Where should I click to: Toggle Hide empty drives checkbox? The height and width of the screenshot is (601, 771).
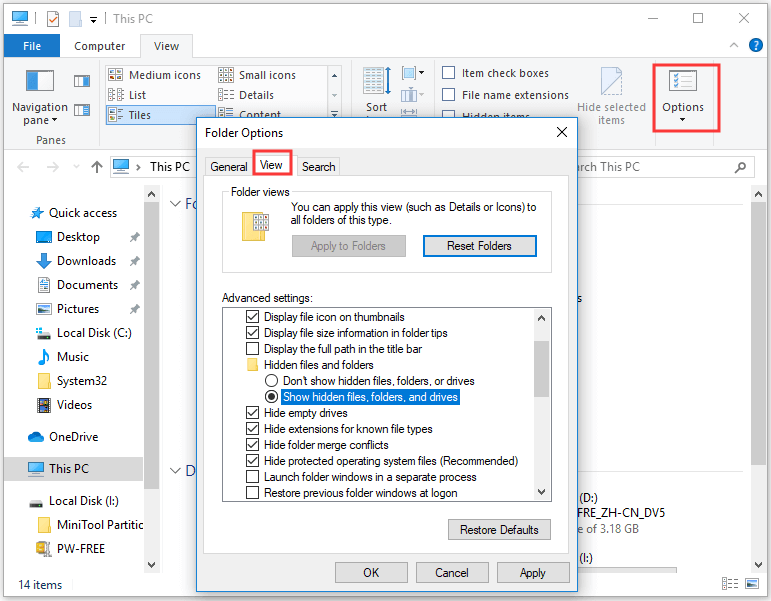click(x=253, y=413)
